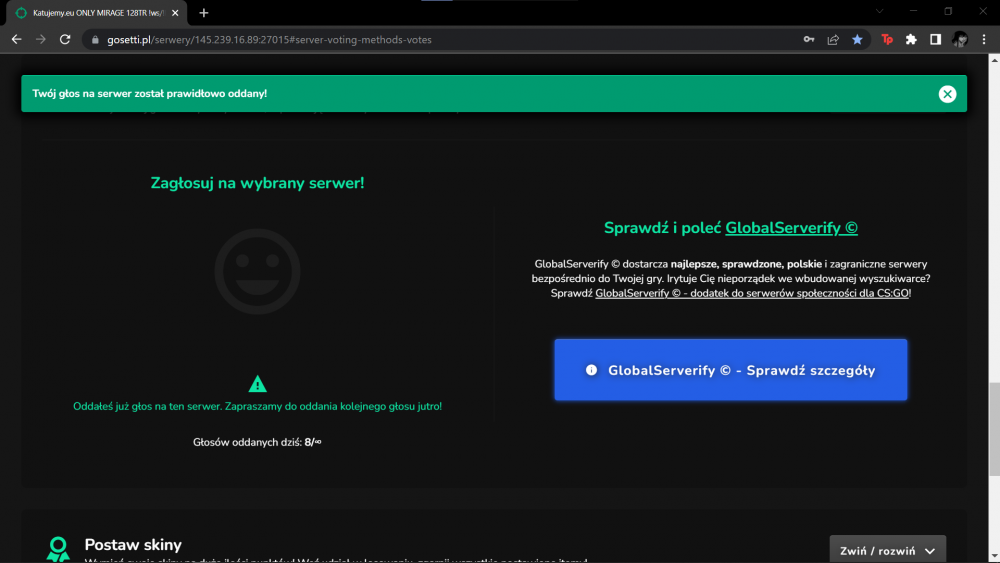Click the smiley face vote icon
The height and width of the screenshot is (563, 1000).
tap(257, 272)
